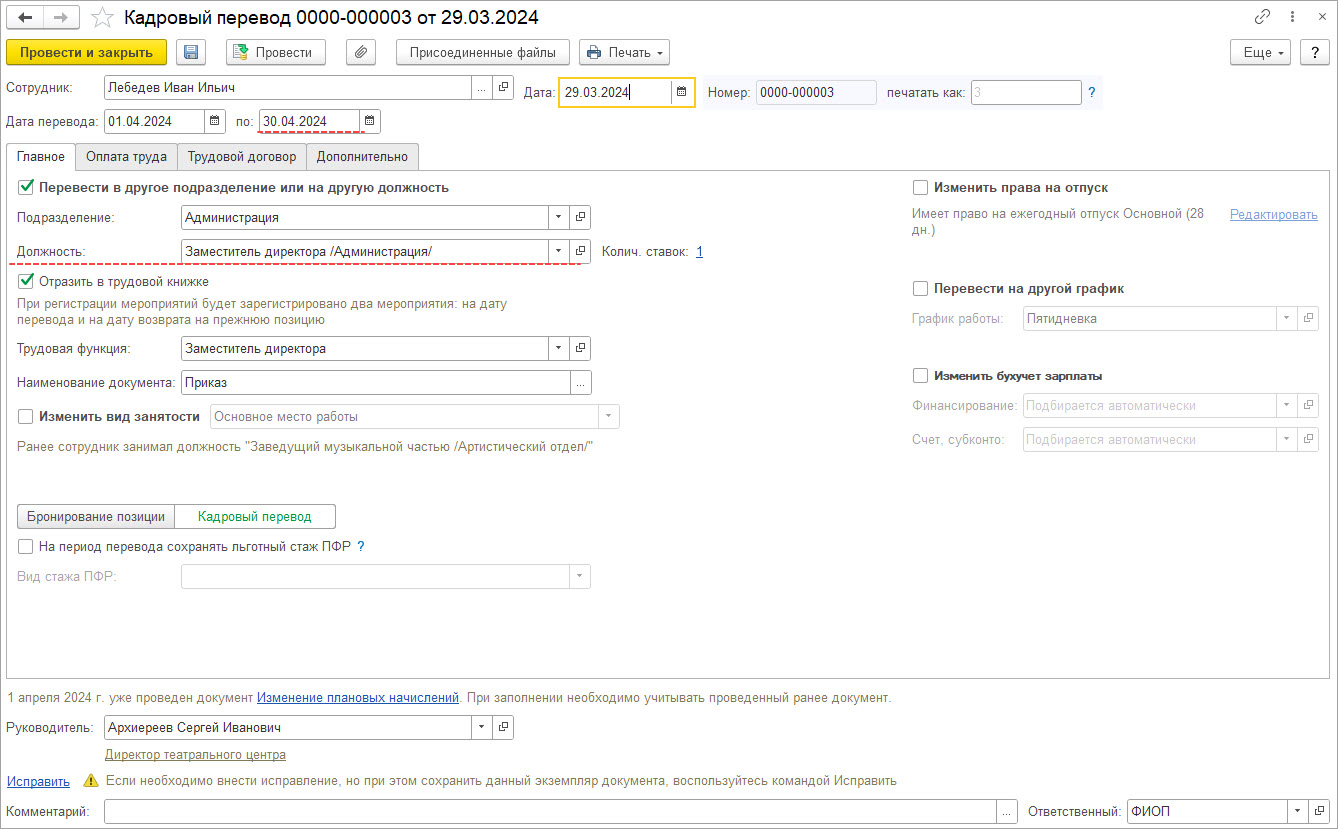Click the Исправить link

(38, 781)
